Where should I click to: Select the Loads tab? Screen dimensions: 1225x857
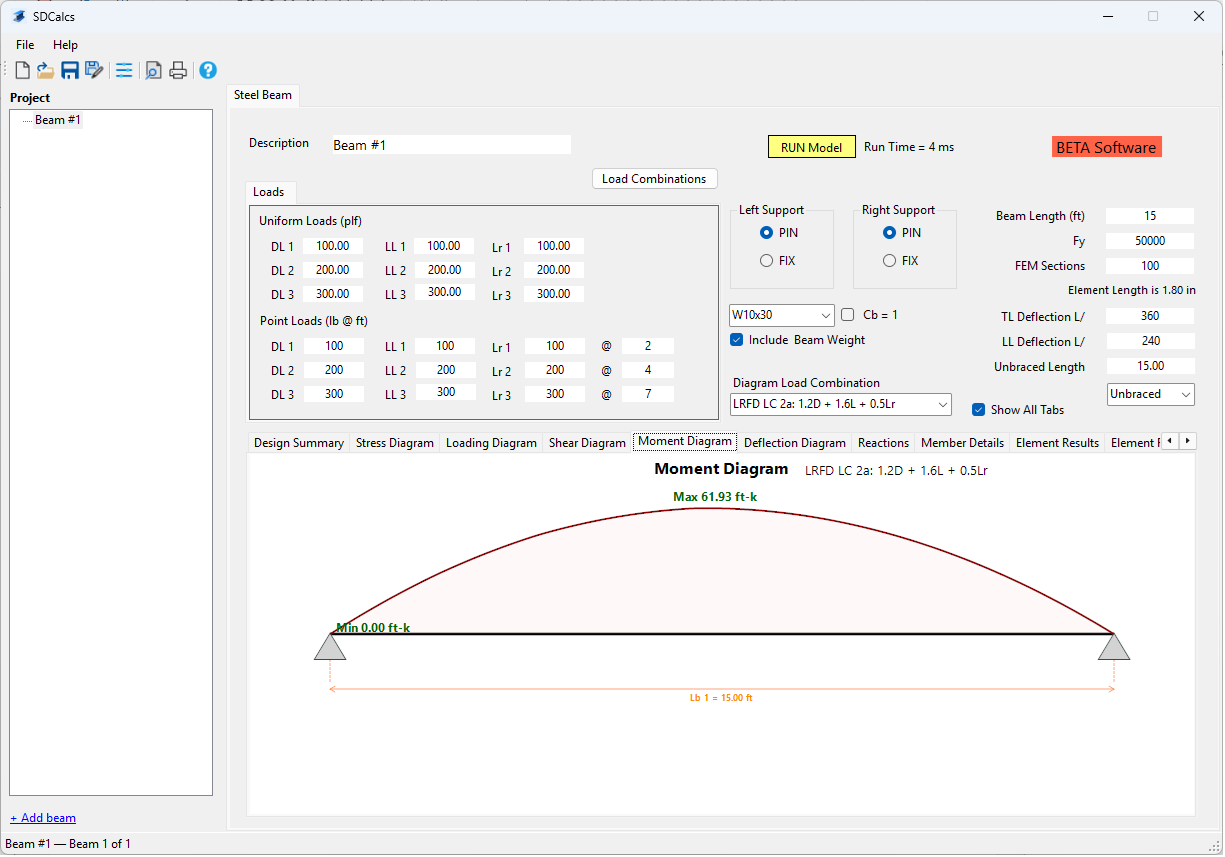click(x=268, y=192)
